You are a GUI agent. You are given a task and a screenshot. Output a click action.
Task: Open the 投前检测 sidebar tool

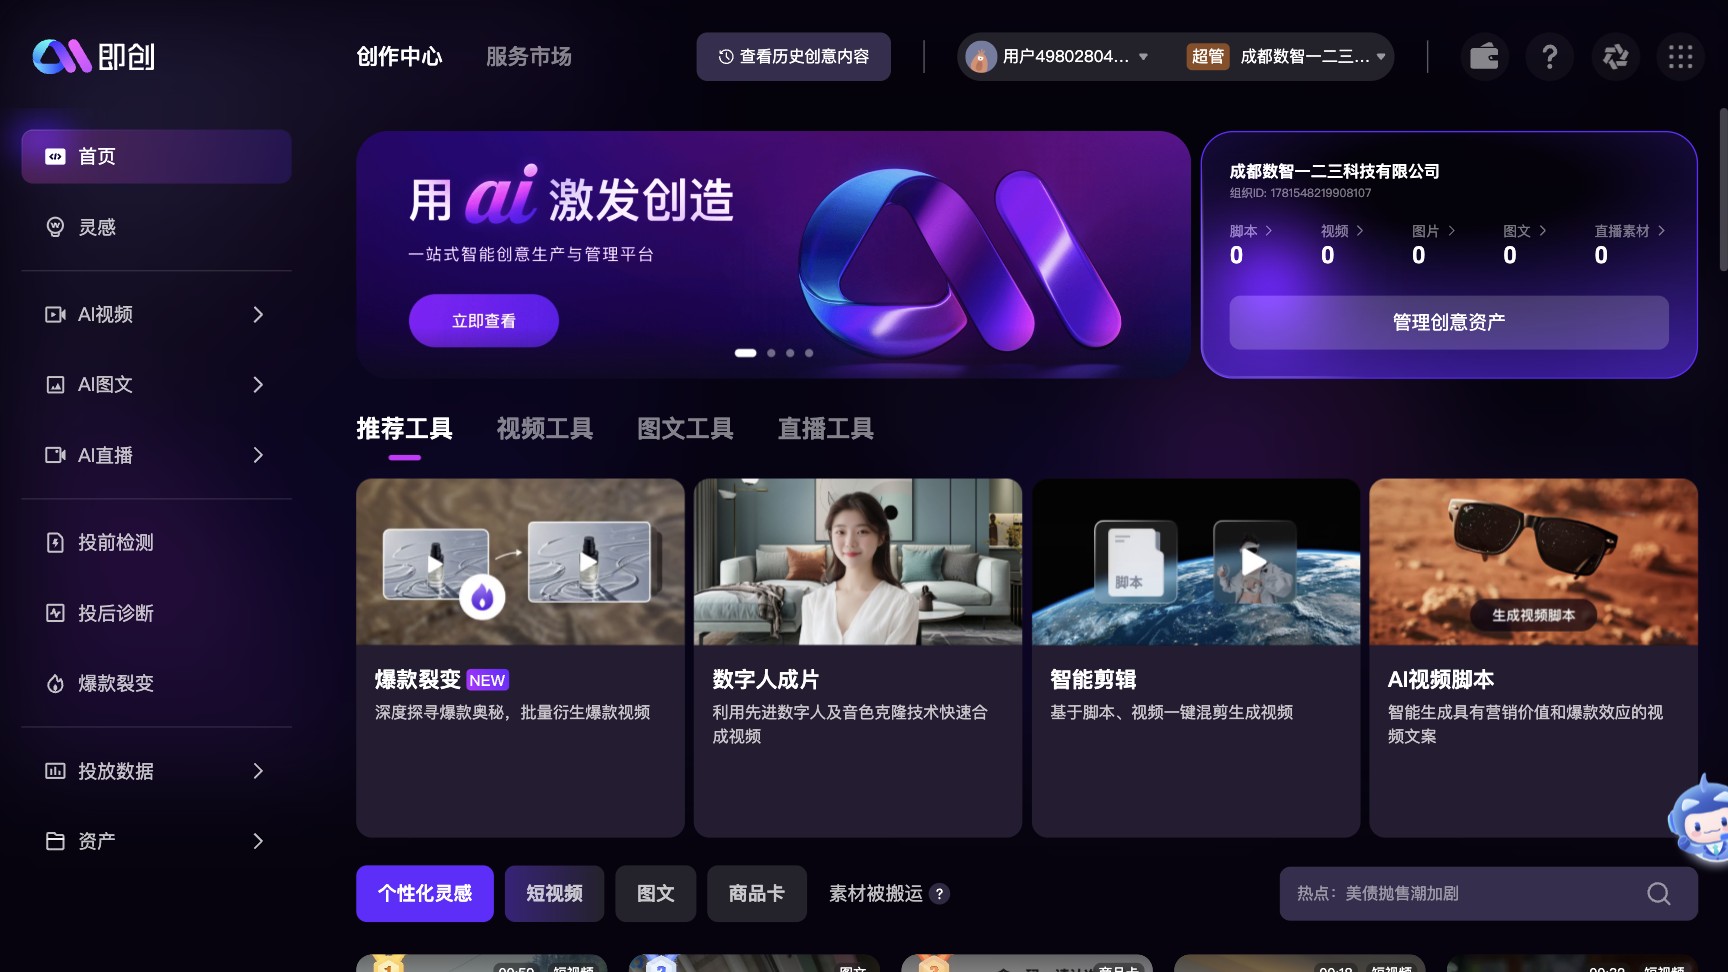pyautogui.click(x=116, y=542)
